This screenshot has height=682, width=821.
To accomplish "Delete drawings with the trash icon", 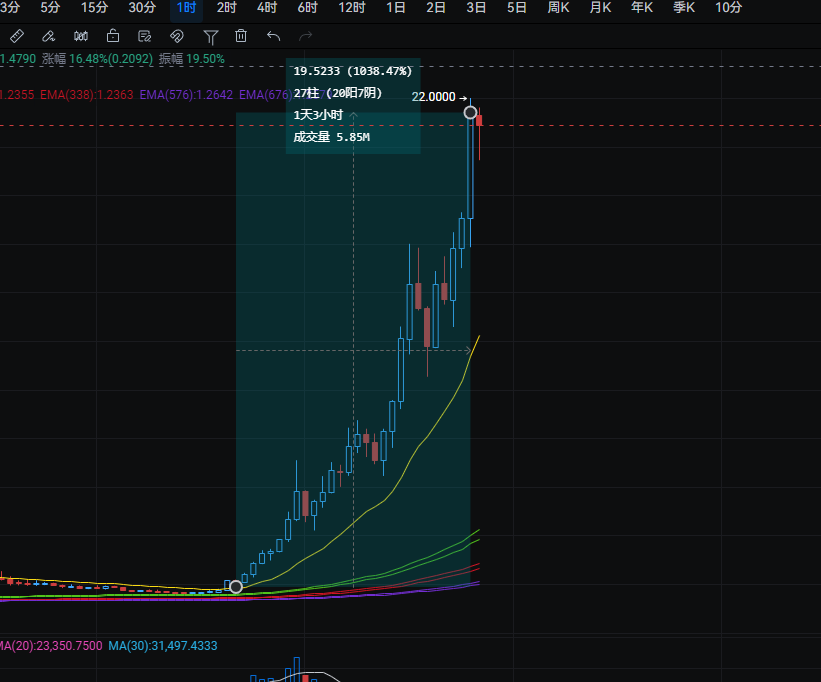I will click(x=241, y=36).
